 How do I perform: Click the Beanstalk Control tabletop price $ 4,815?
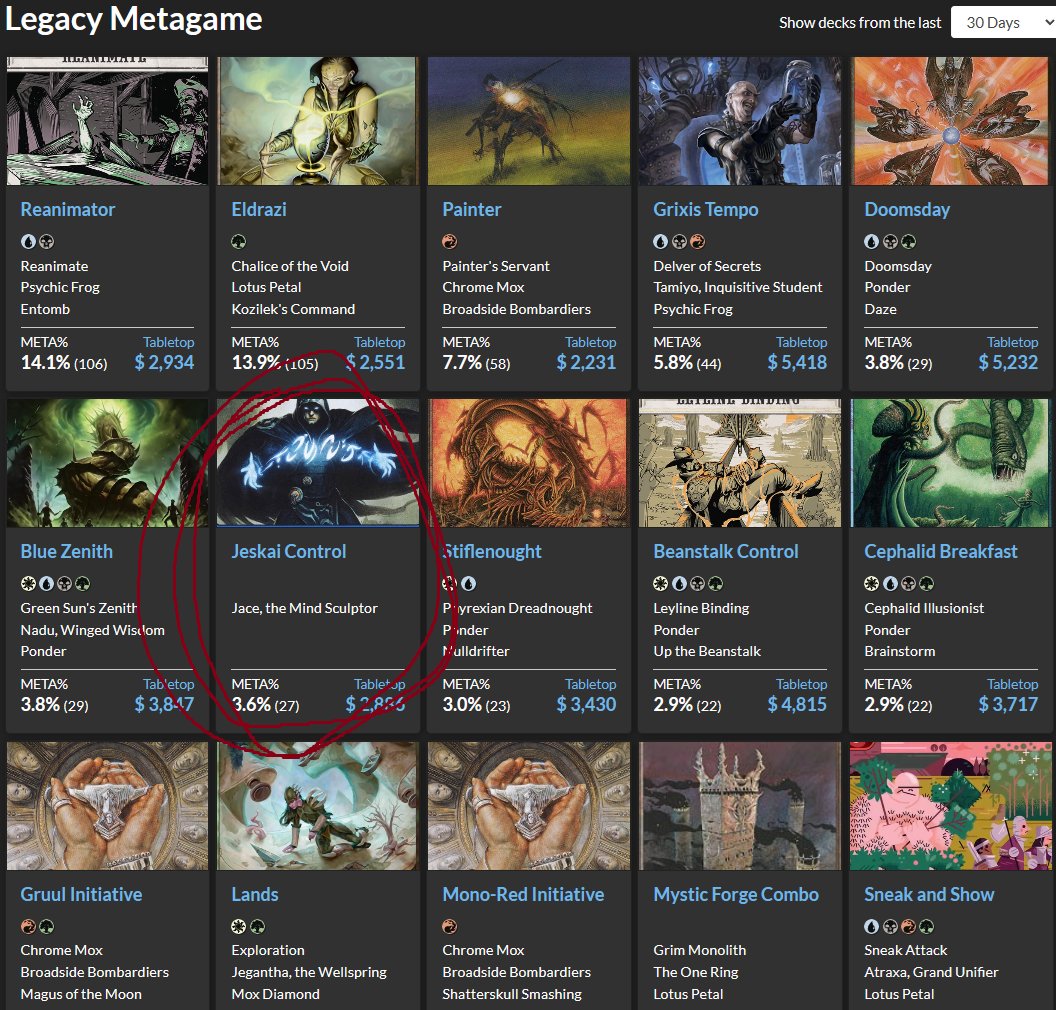(x=797, y=704)
